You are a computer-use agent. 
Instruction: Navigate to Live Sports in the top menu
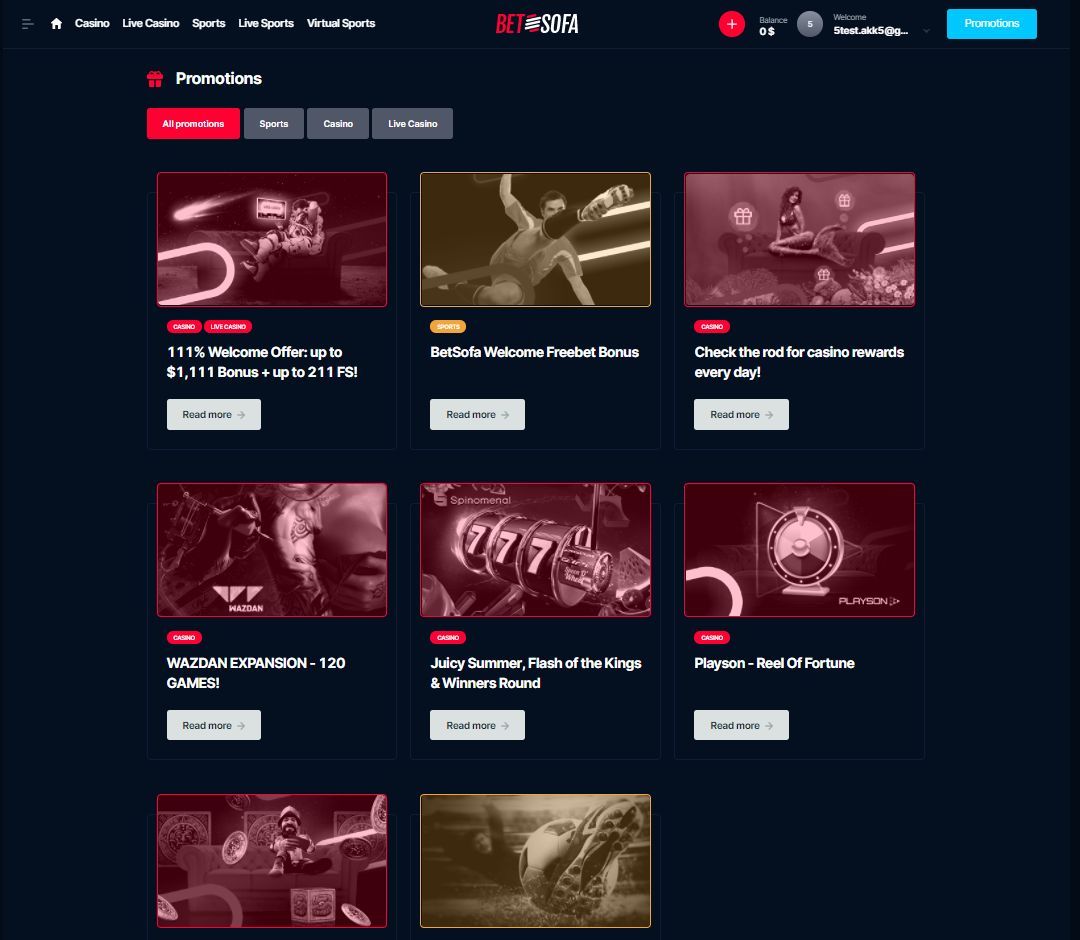coord(266,23)
